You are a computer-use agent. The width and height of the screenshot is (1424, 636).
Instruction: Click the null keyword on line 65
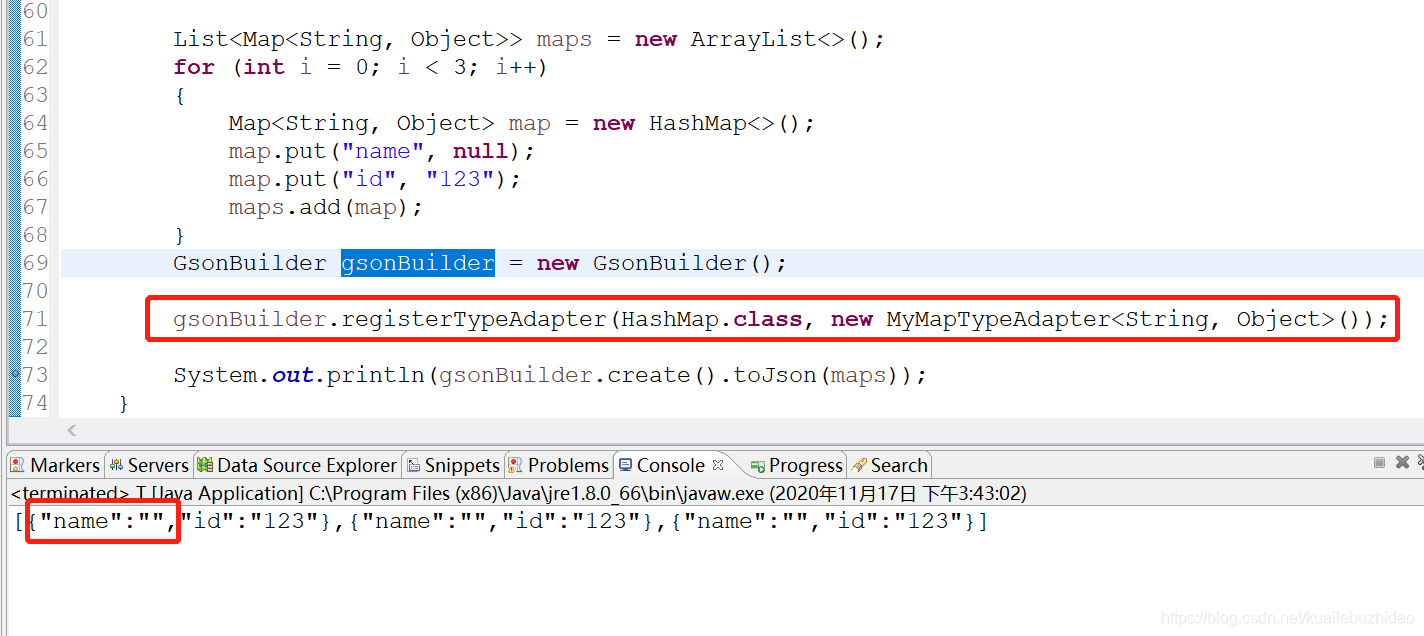click(480, 151)
